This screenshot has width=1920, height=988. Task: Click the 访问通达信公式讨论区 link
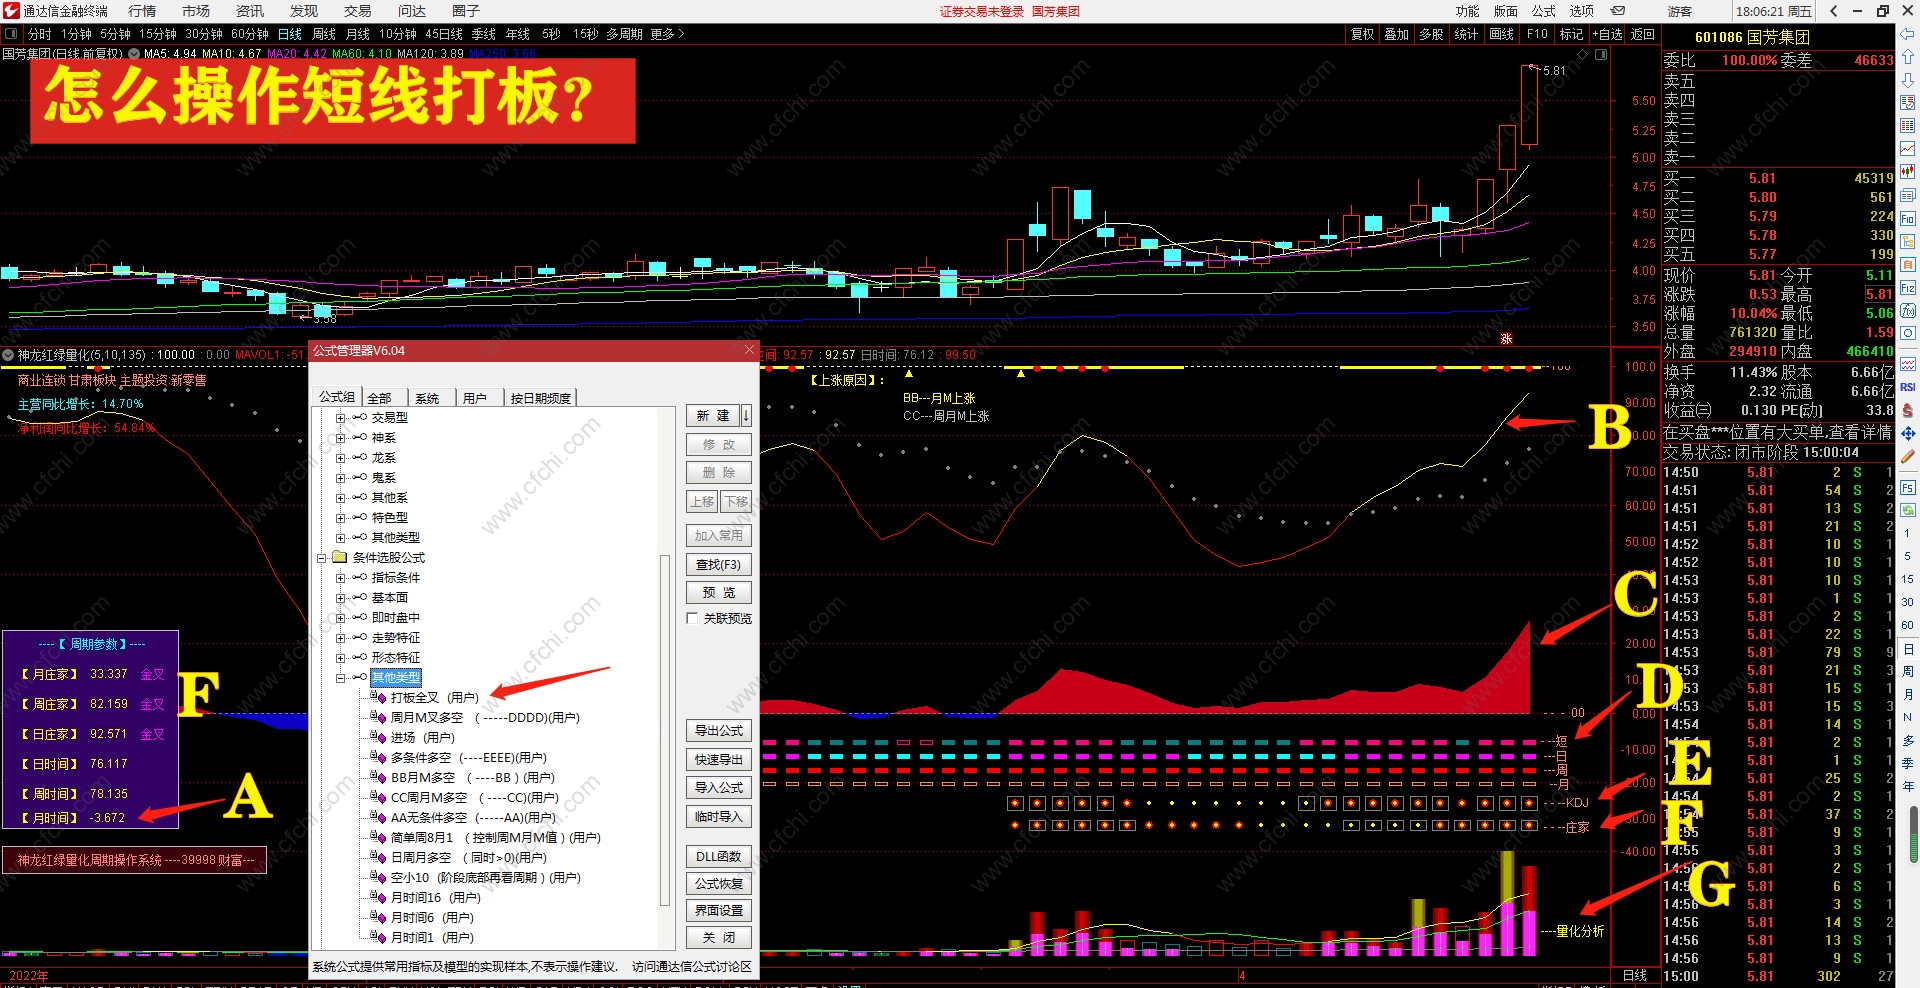[x=692, y=967]
